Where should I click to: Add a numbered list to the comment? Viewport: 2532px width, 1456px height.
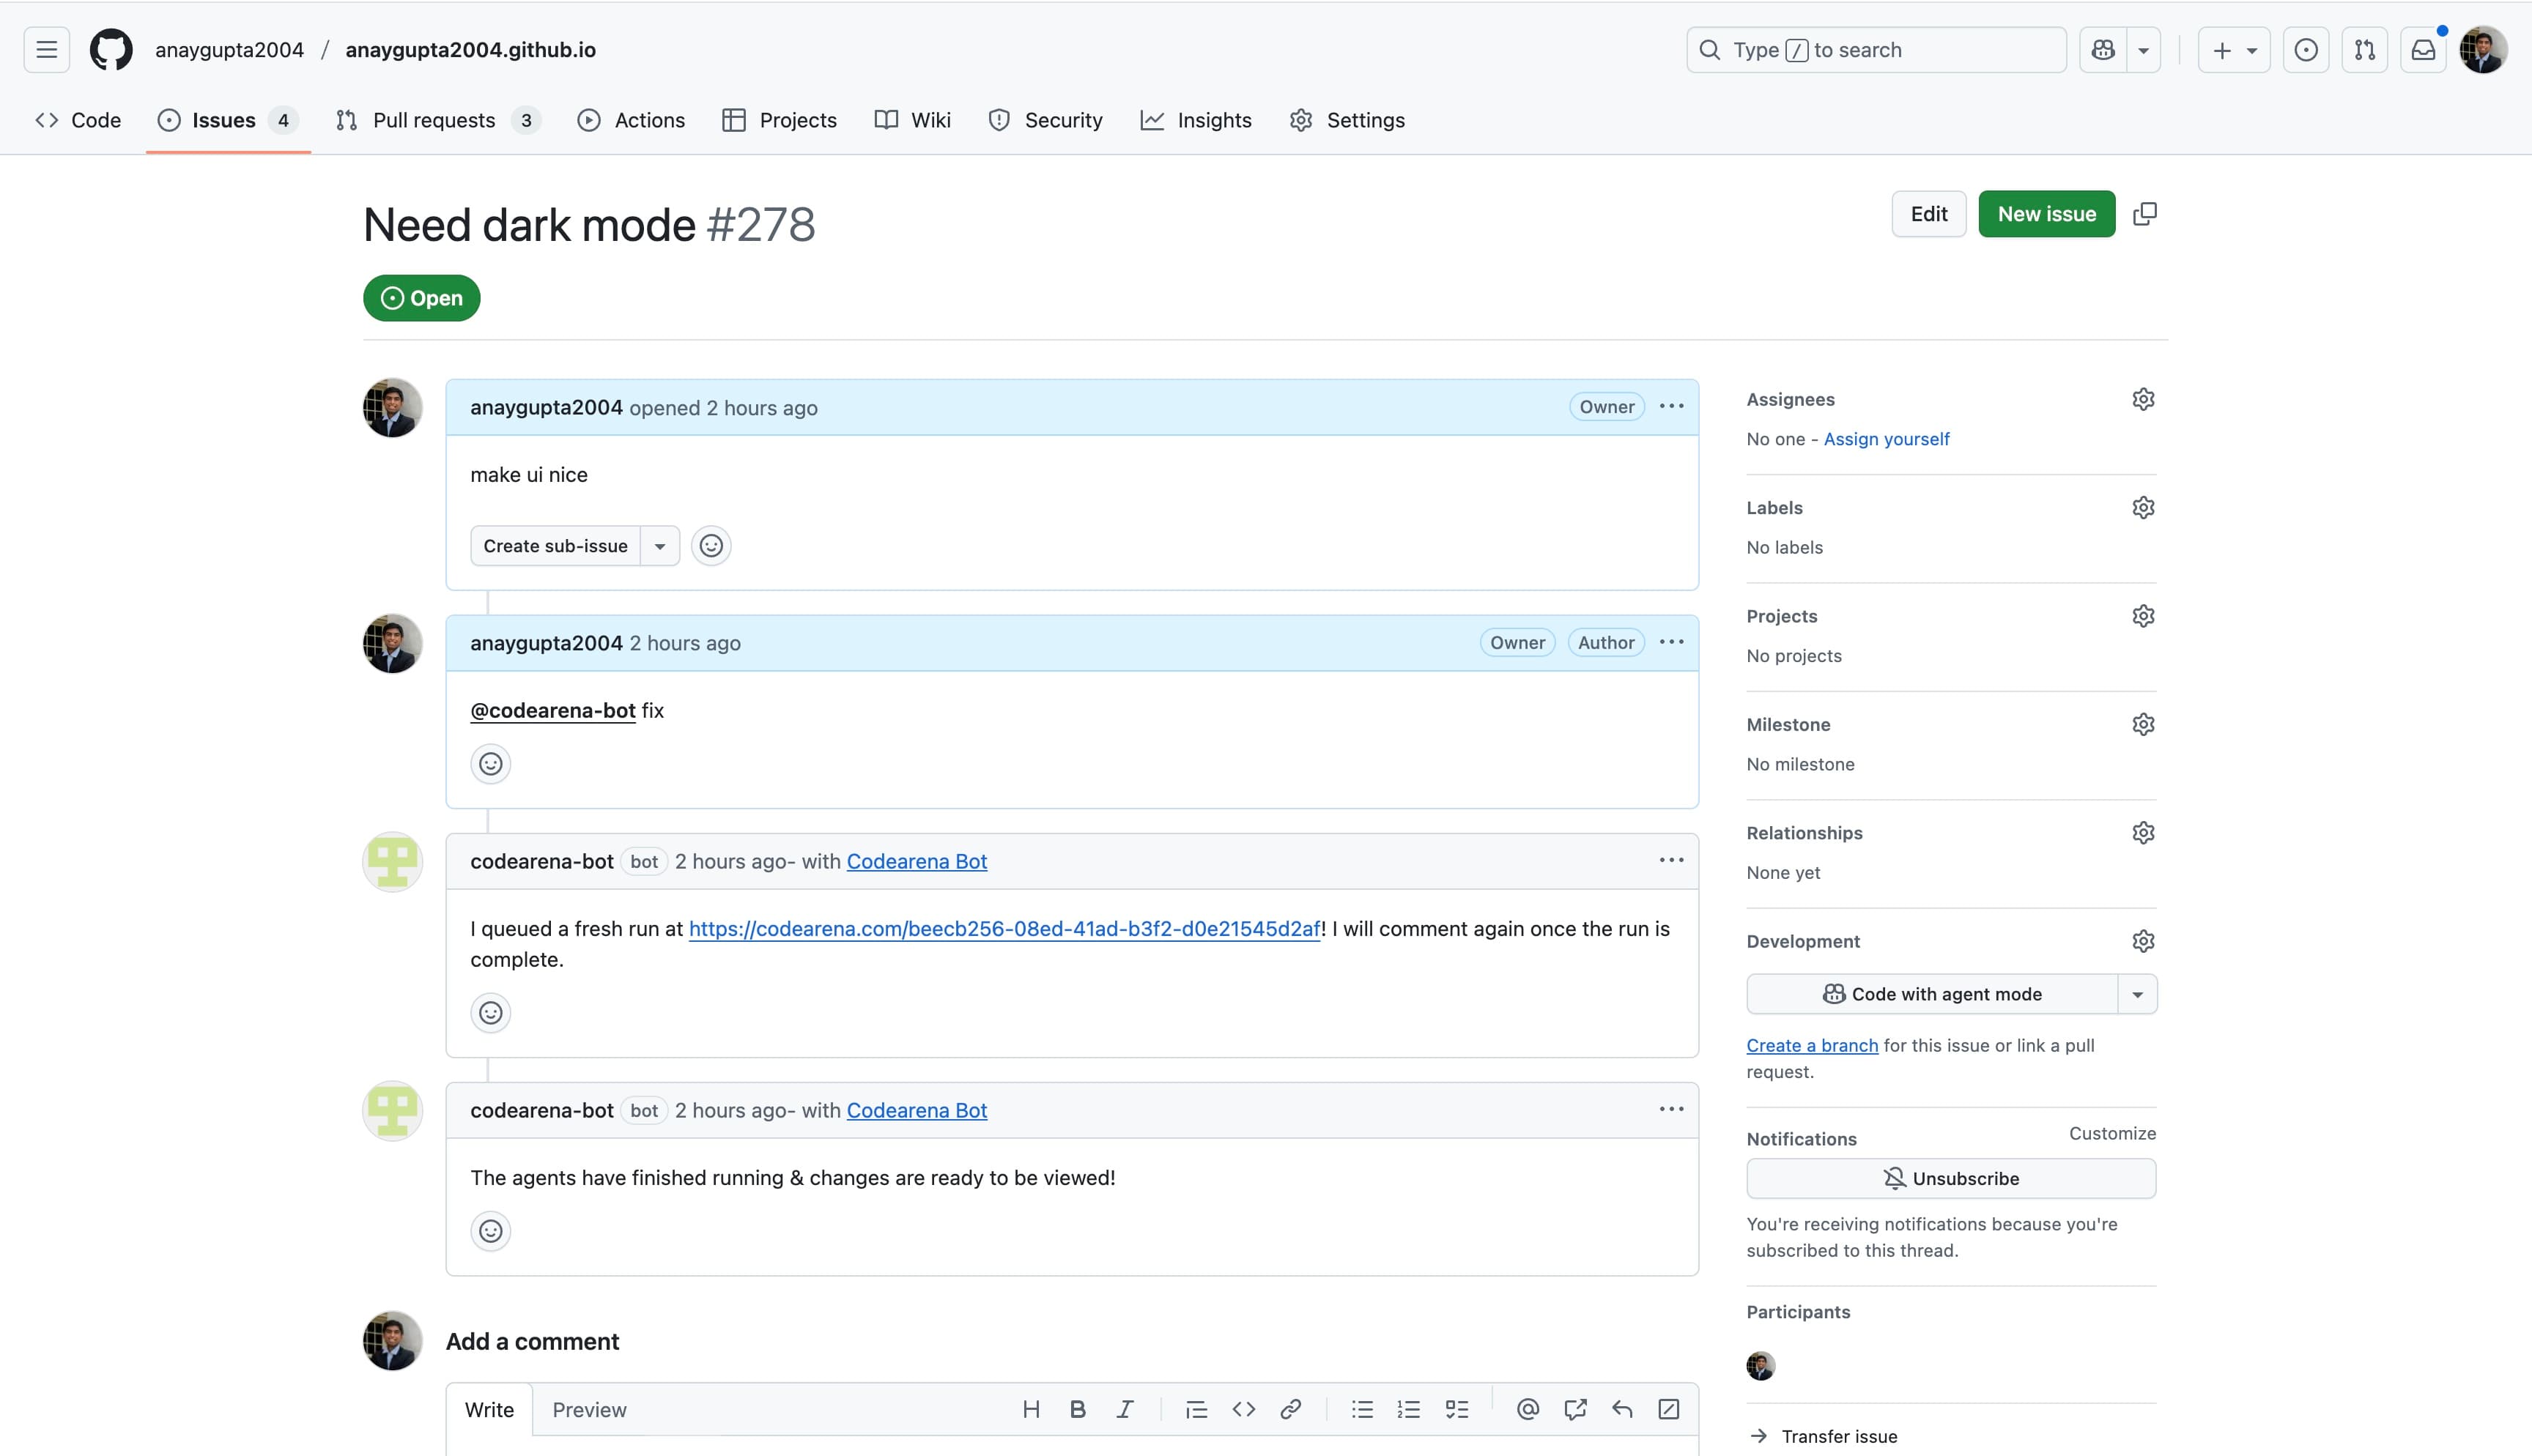[x=1408, y=1409]
